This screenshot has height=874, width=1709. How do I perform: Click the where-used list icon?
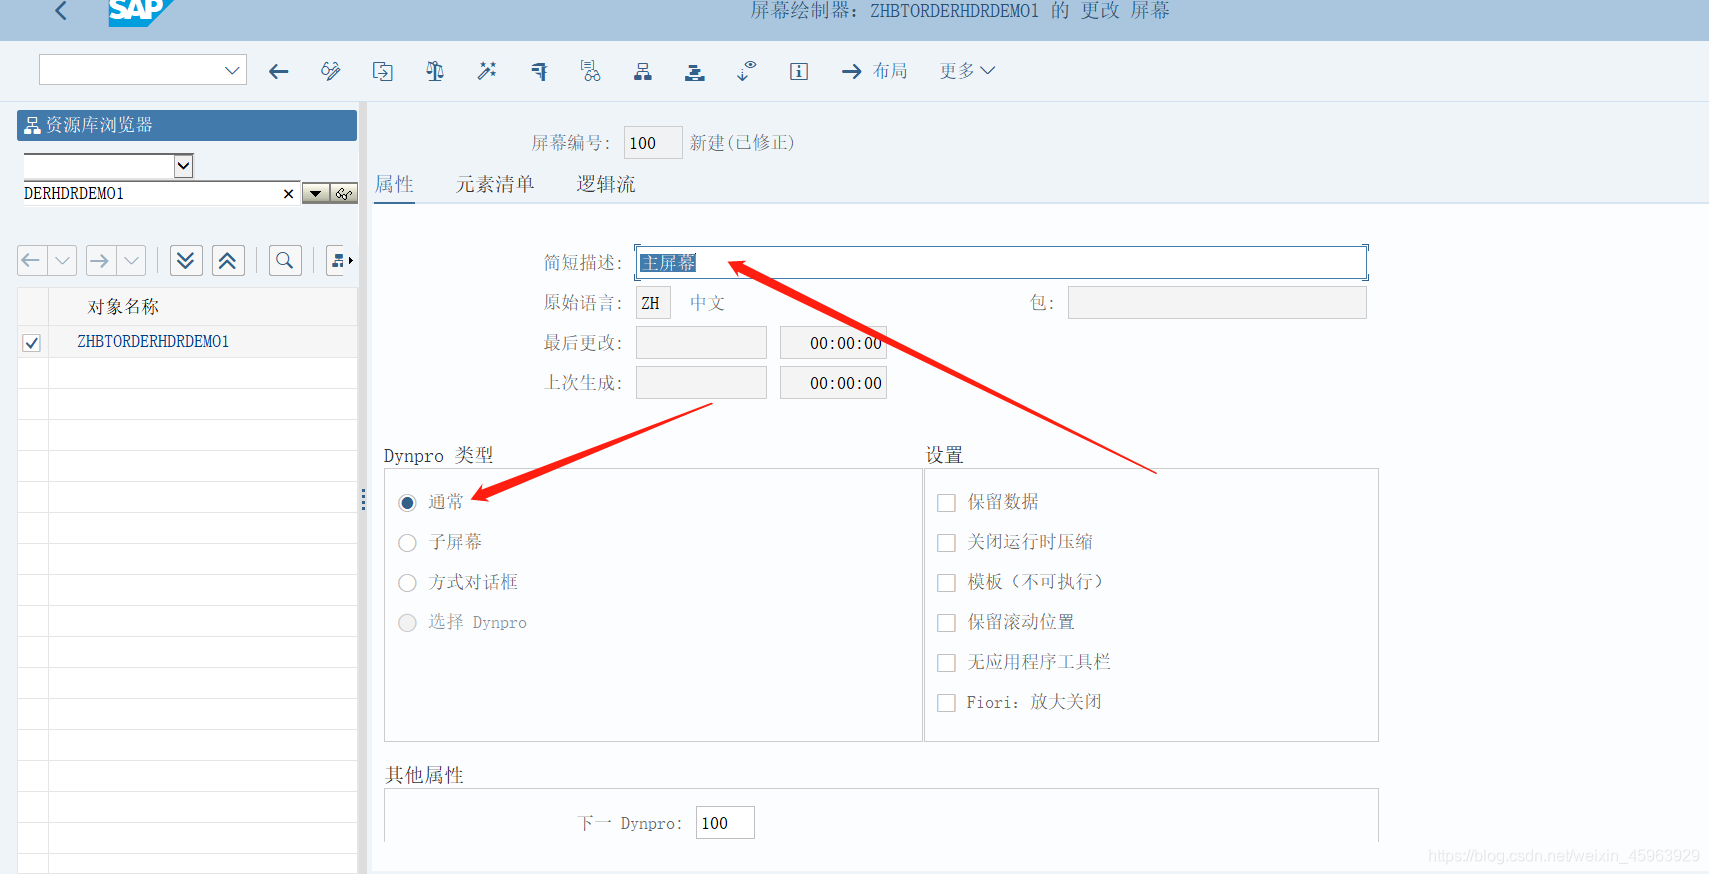coord(539,71)
